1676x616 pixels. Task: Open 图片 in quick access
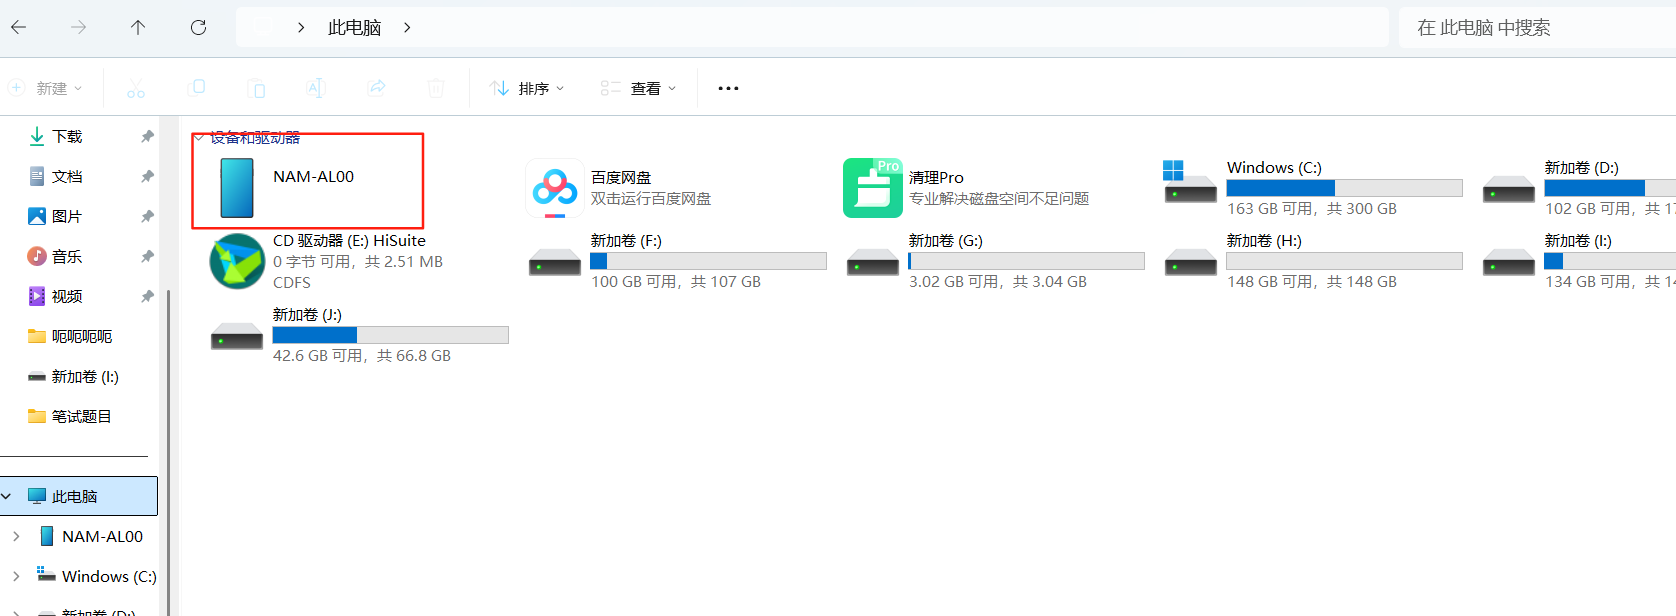(67, 216)
